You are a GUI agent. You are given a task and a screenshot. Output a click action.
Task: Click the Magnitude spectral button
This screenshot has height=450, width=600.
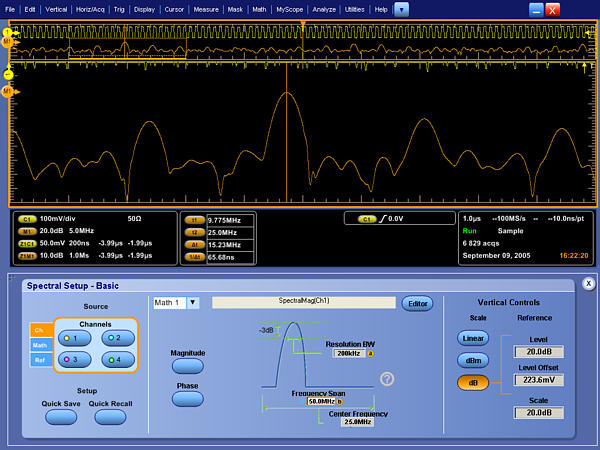click(187, 366)
